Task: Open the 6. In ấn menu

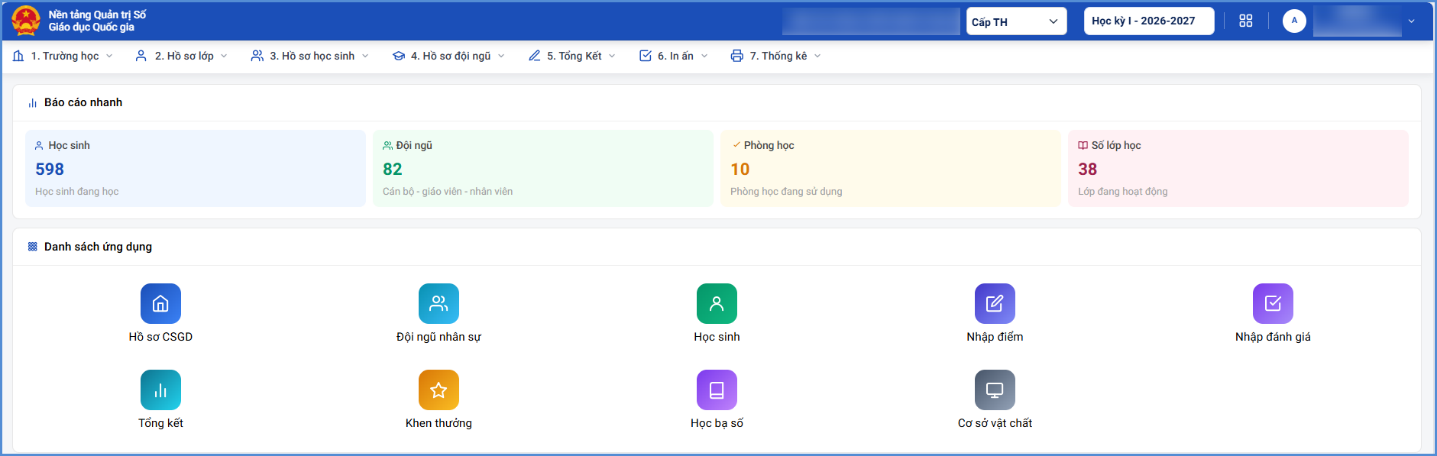Action: tap(674, 56)
